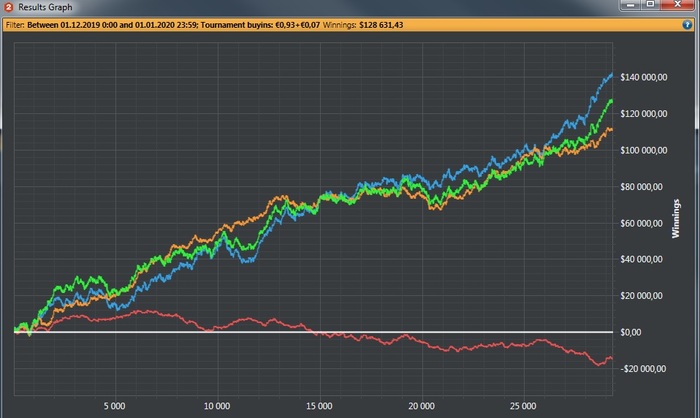Click the vertical Winnings axis title

(x=676, y=218)
